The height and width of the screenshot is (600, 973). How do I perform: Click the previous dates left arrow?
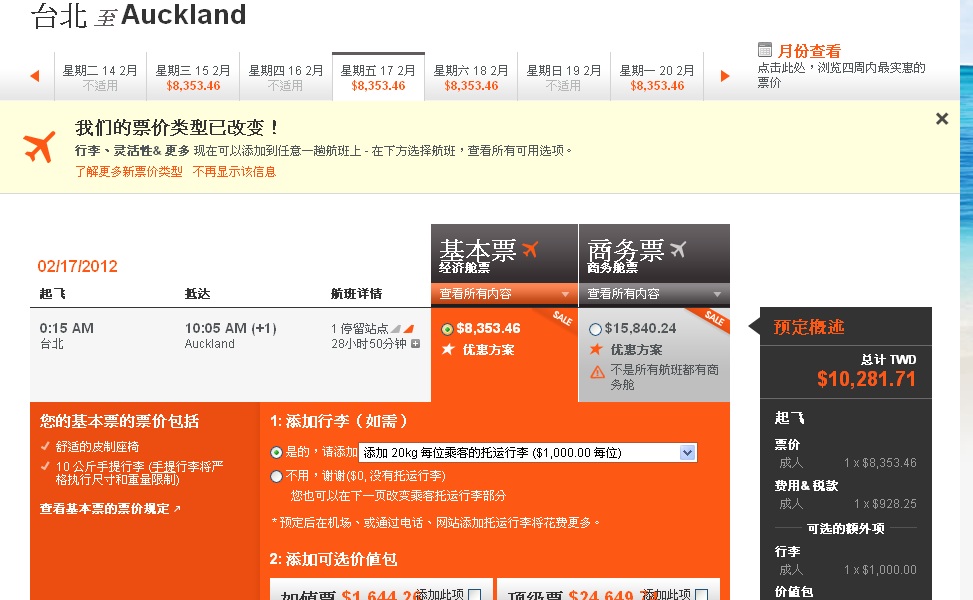[34, 76]
